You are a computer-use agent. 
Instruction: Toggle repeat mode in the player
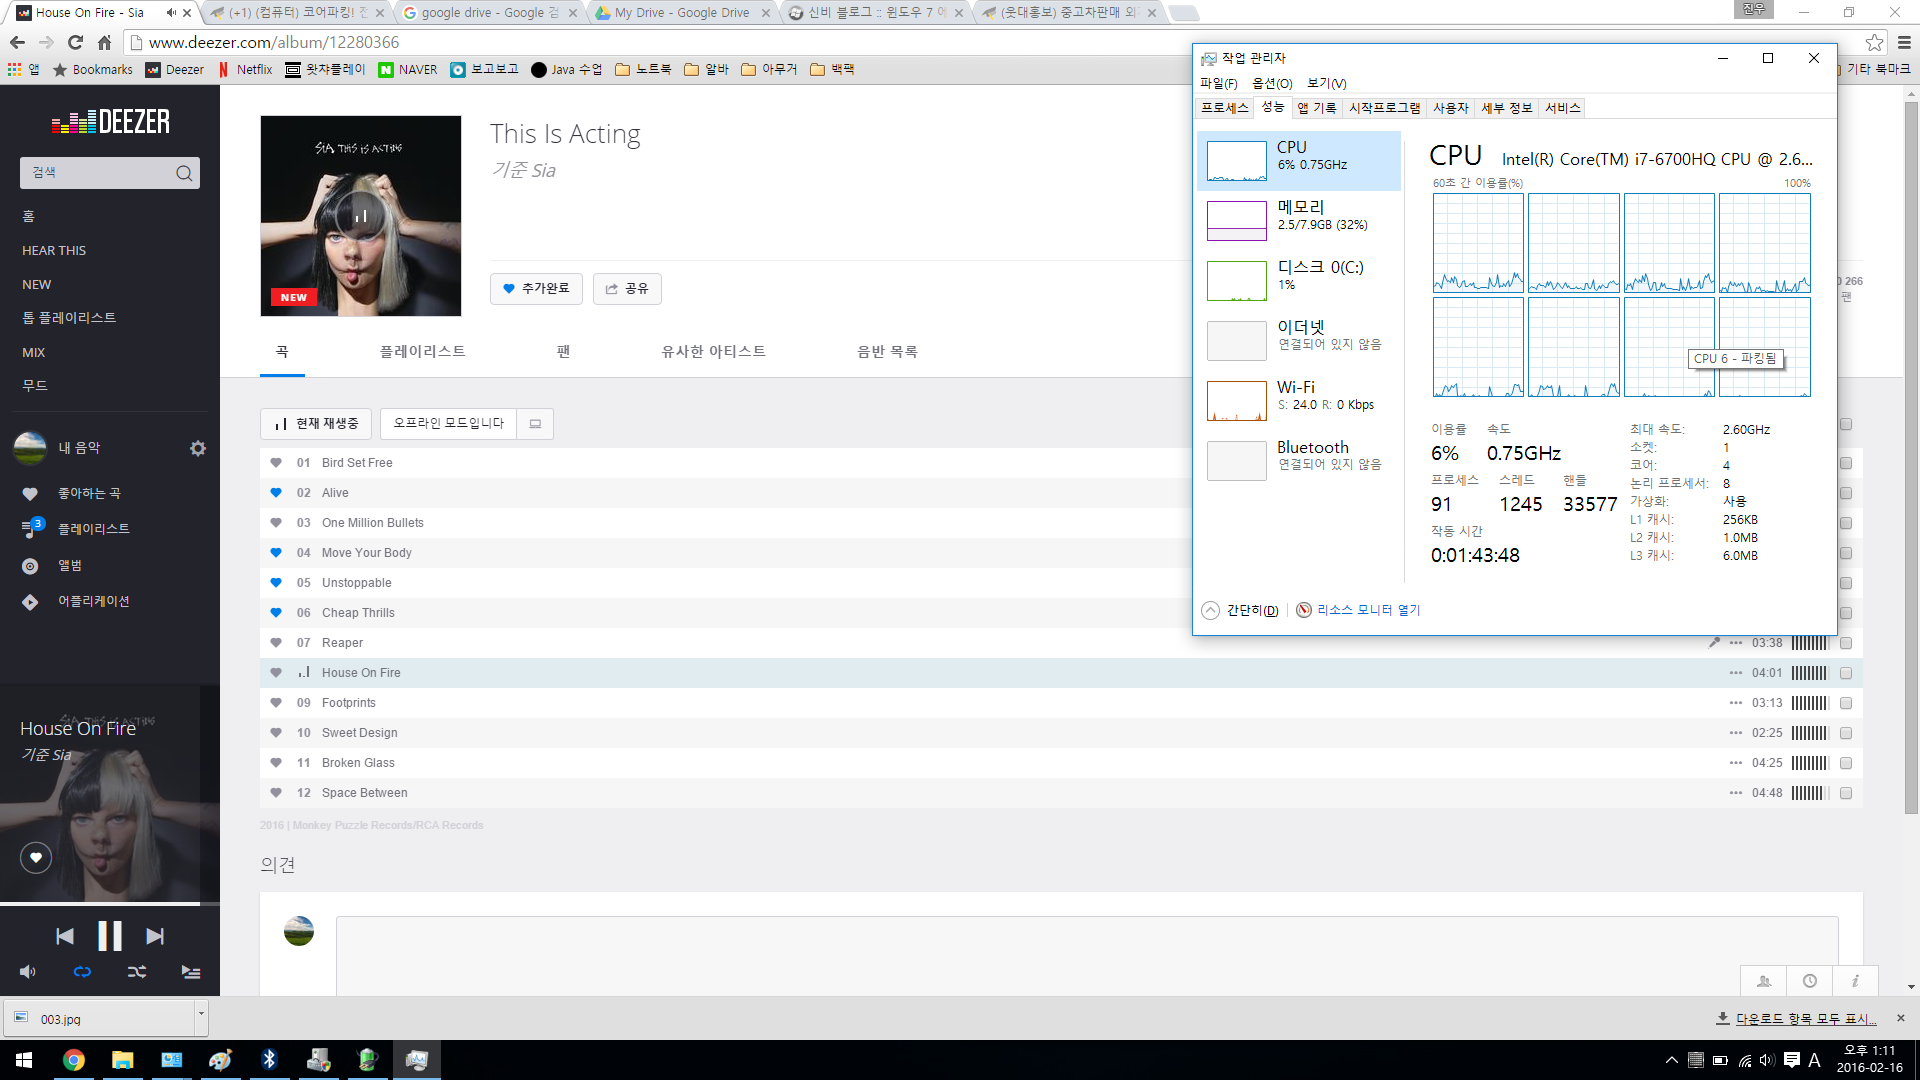[x=82, y=972]
